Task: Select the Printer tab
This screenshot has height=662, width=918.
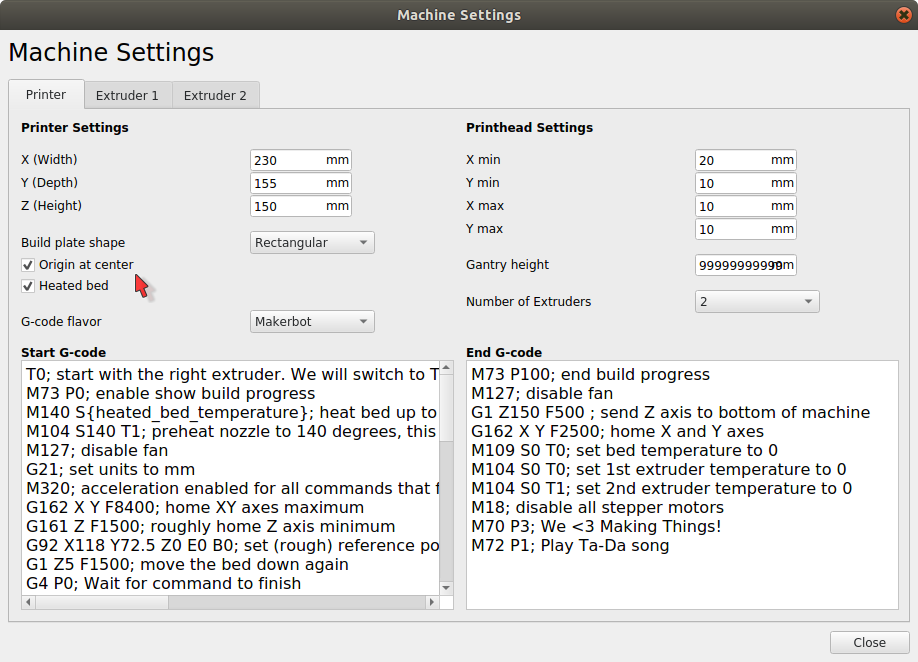Action: (46, 95)
